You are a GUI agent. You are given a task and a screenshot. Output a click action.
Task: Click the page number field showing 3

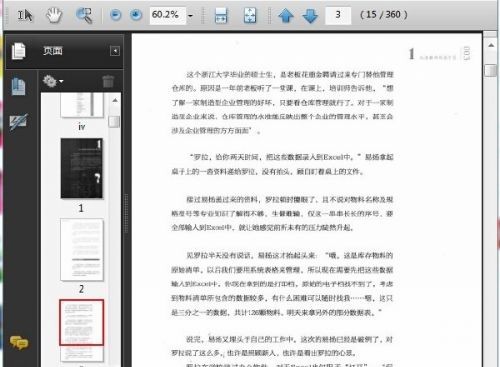[x=338, y=15]
